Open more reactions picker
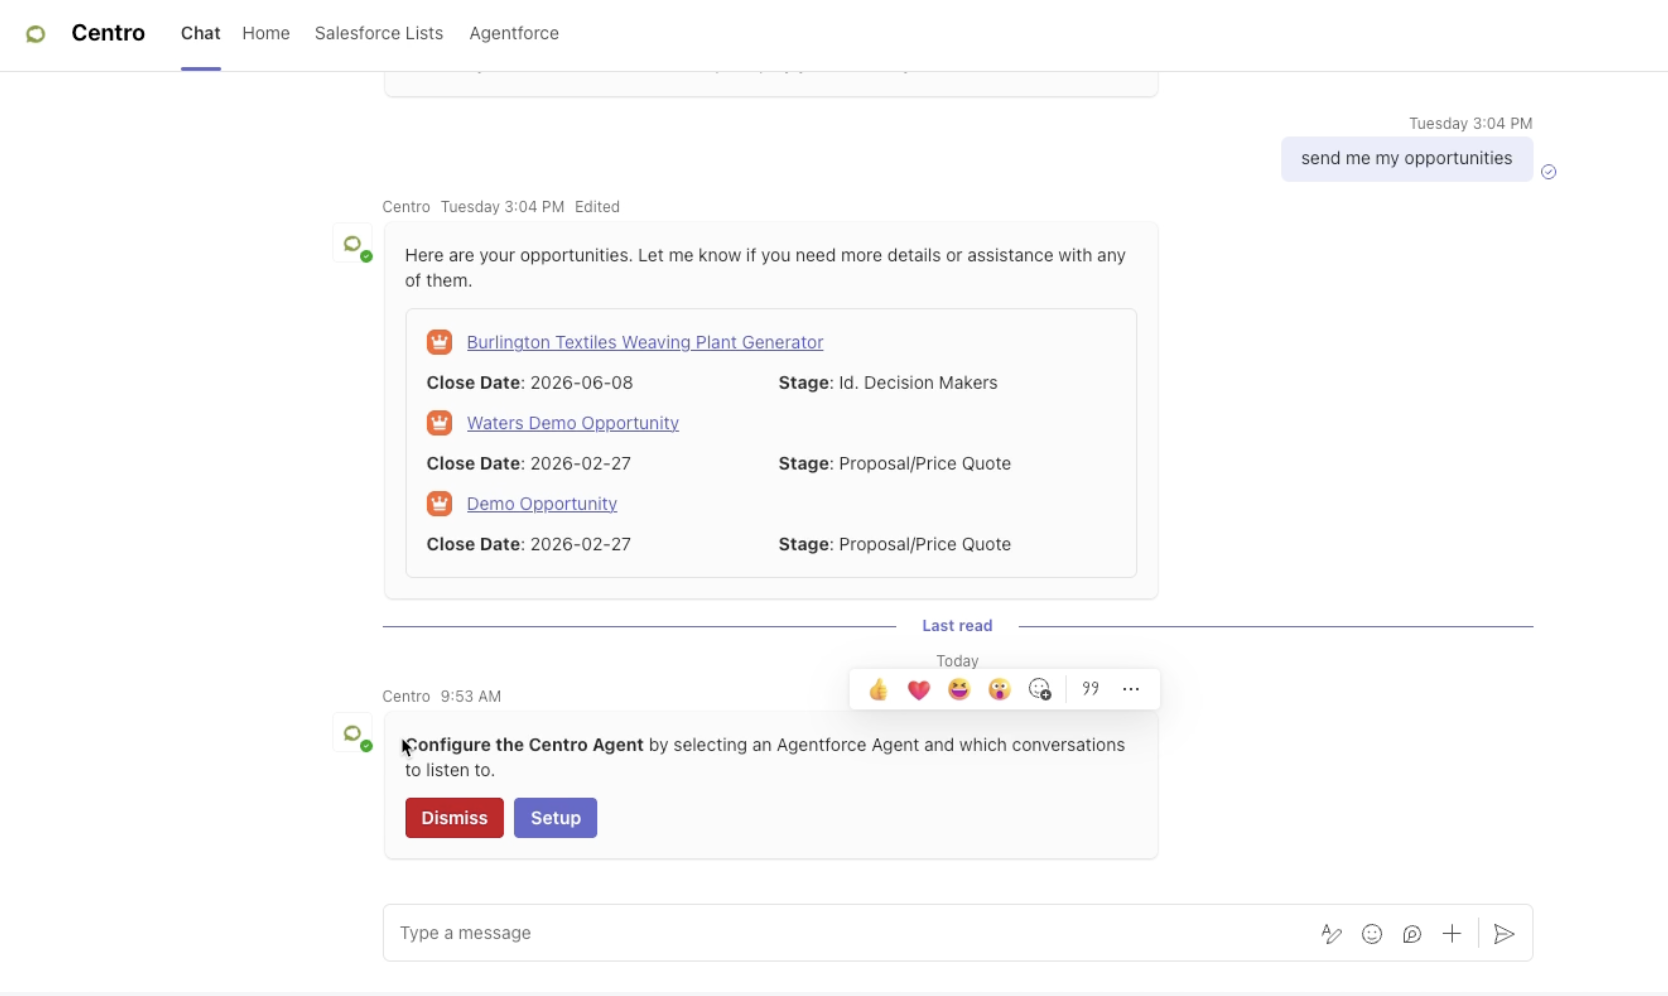Viewport: 1668px width, 996px height. point(1040,689)
